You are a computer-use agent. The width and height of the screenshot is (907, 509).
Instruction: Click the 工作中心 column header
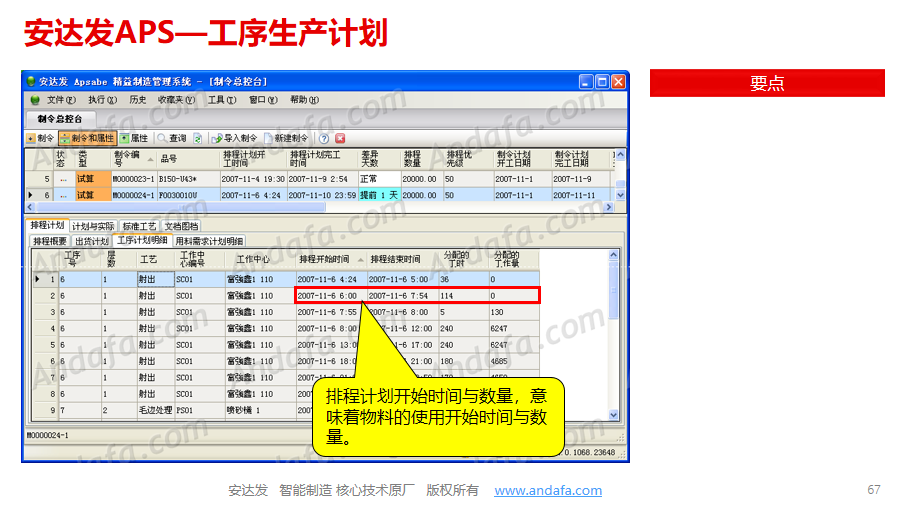click(x=260, y=259)
